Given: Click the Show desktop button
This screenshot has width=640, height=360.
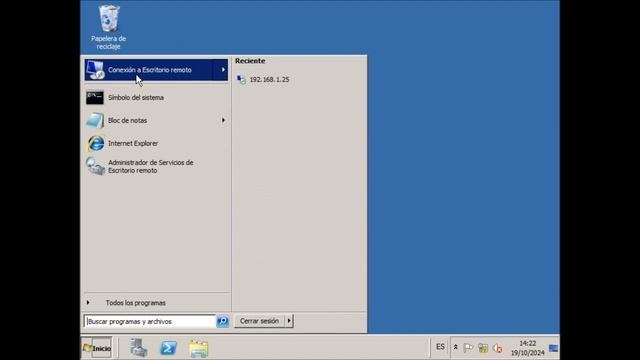Looking at the screenshot, I should click(x=553, y=348).
